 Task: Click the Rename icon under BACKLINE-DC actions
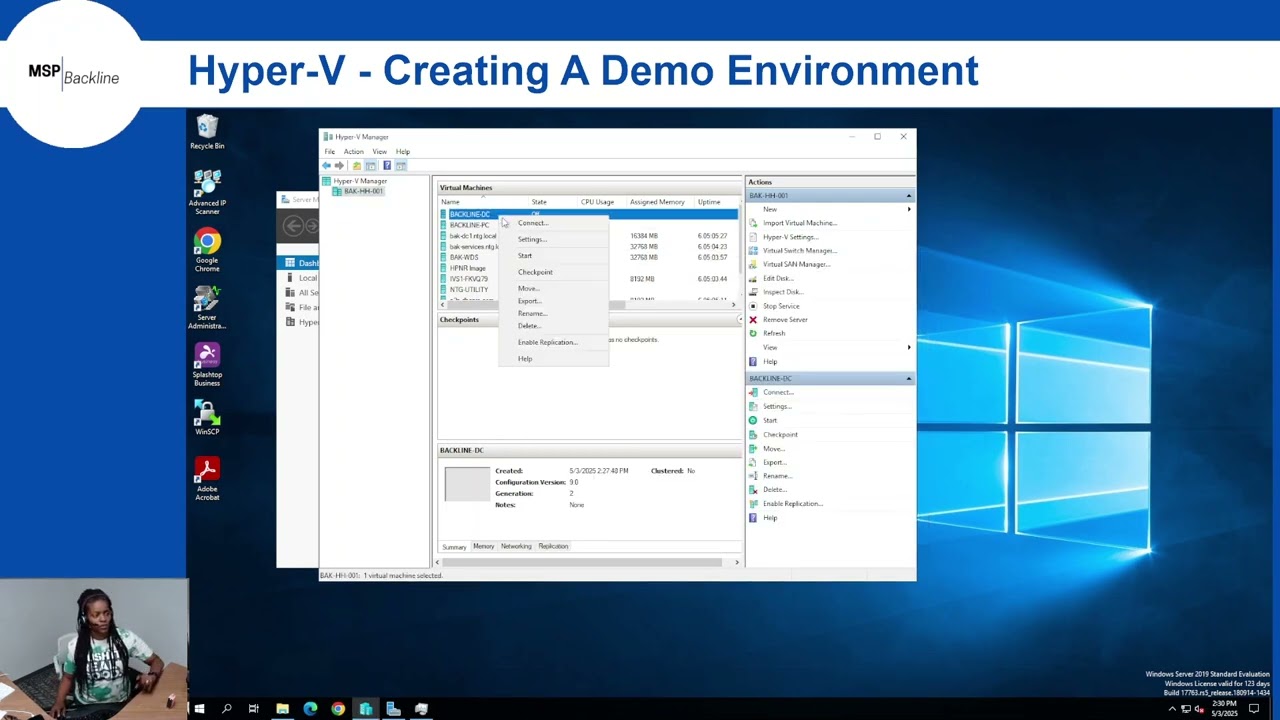[753, 475]
